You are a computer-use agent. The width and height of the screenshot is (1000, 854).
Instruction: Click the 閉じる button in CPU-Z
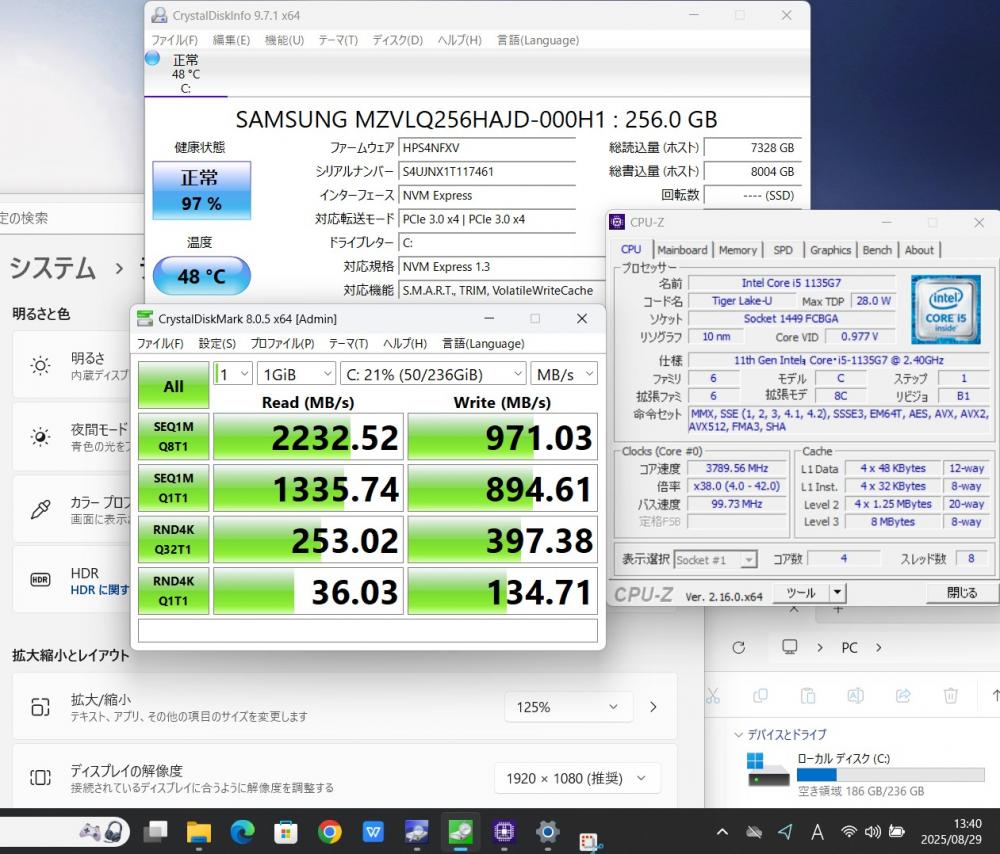coord(961,593)
